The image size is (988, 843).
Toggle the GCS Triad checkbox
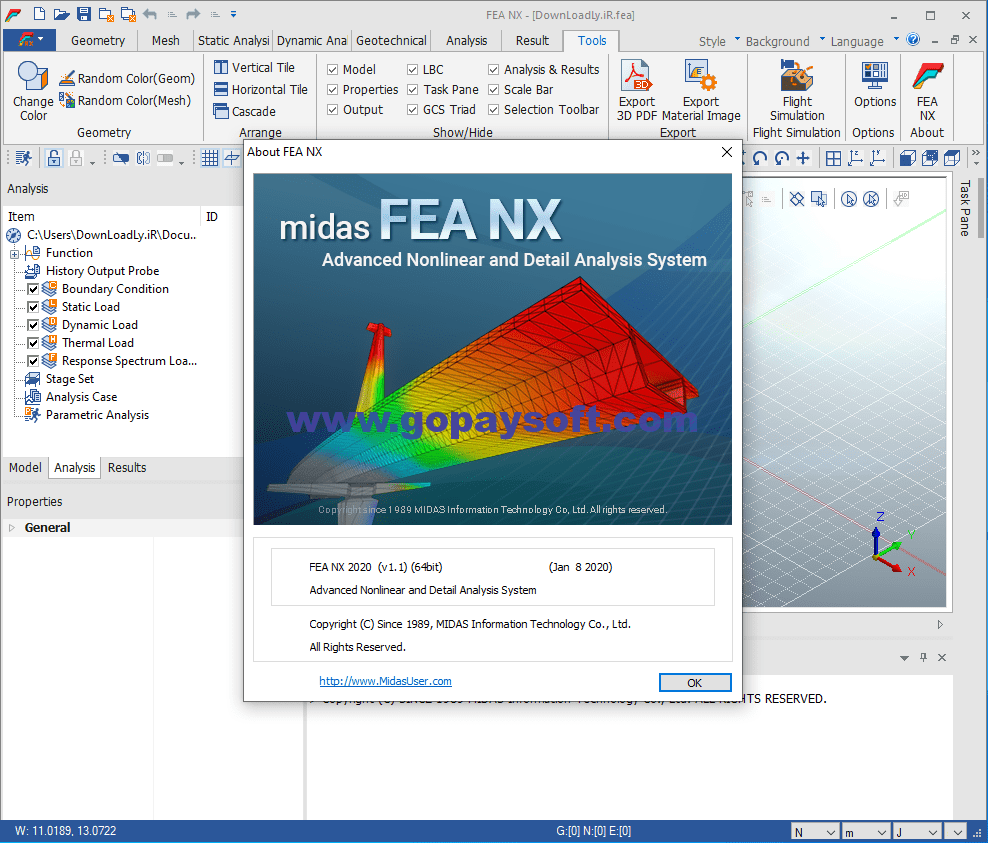pos(413,110)
